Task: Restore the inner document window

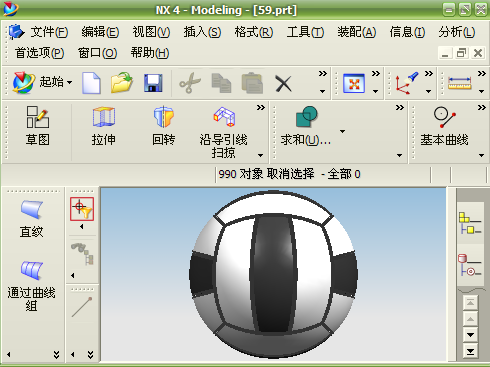Action: coord(461,53)
